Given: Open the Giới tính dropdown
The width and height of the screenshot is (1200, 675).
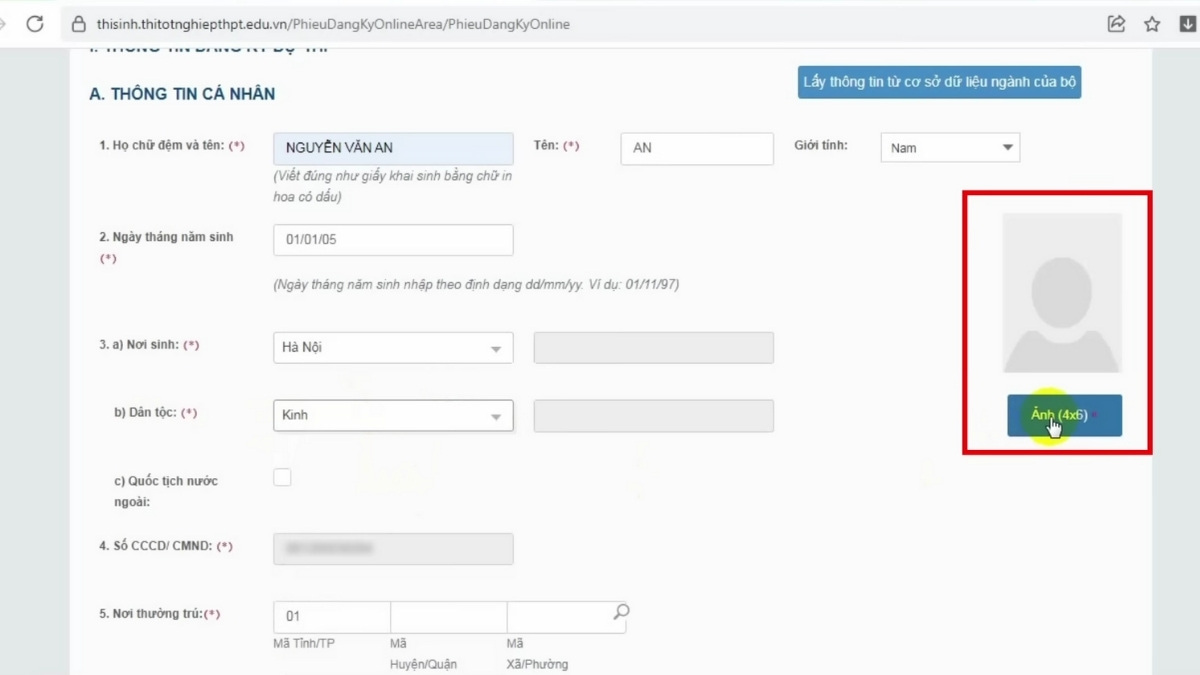Looking at the screenshot, I should click(949, 148).
